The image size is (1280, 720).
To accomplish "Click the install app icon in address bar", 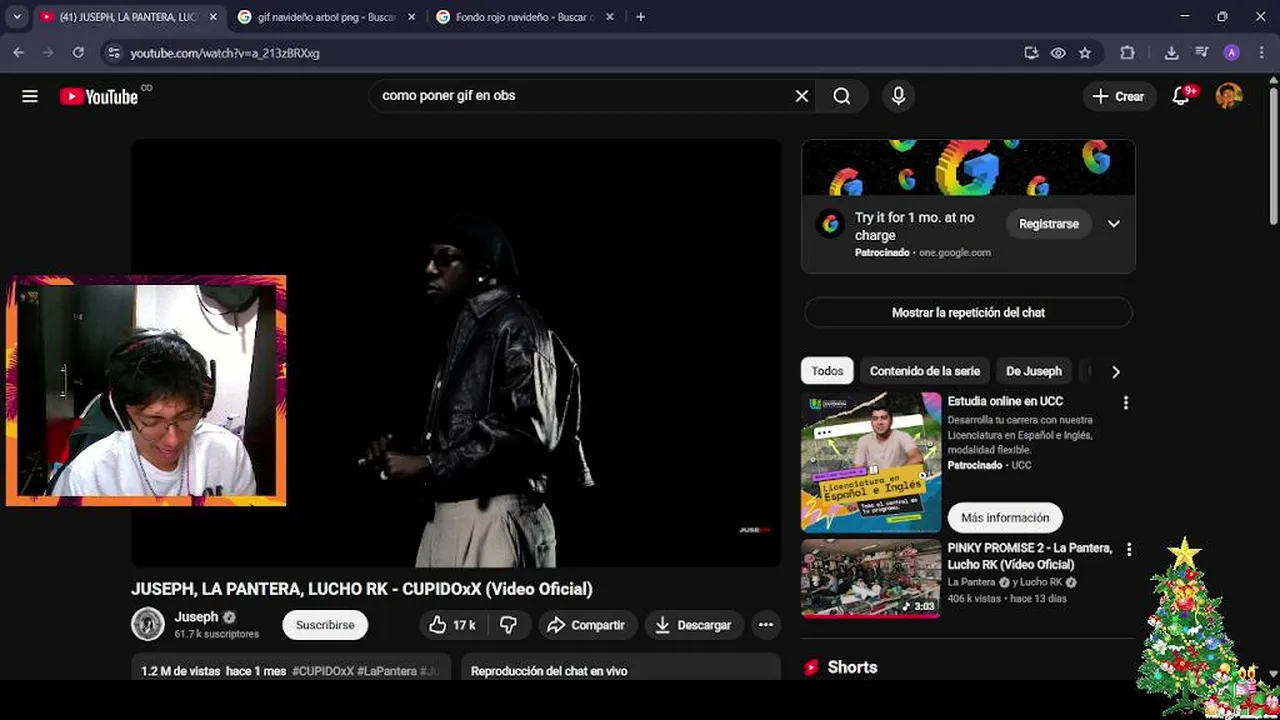I will coord(1031,53).
